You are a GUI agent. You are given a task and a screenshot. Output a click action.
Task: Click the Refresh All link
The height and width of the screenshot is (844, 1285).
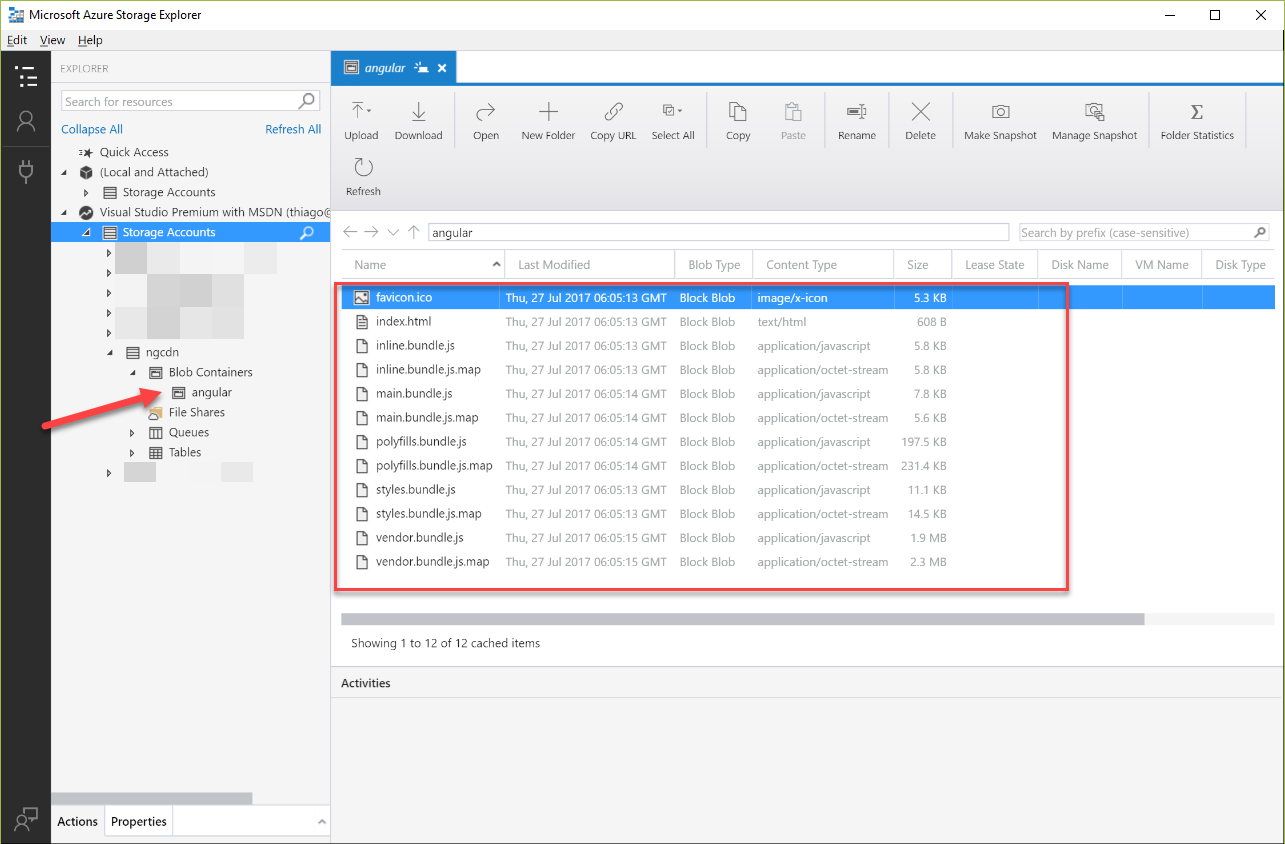coord(293,129)
